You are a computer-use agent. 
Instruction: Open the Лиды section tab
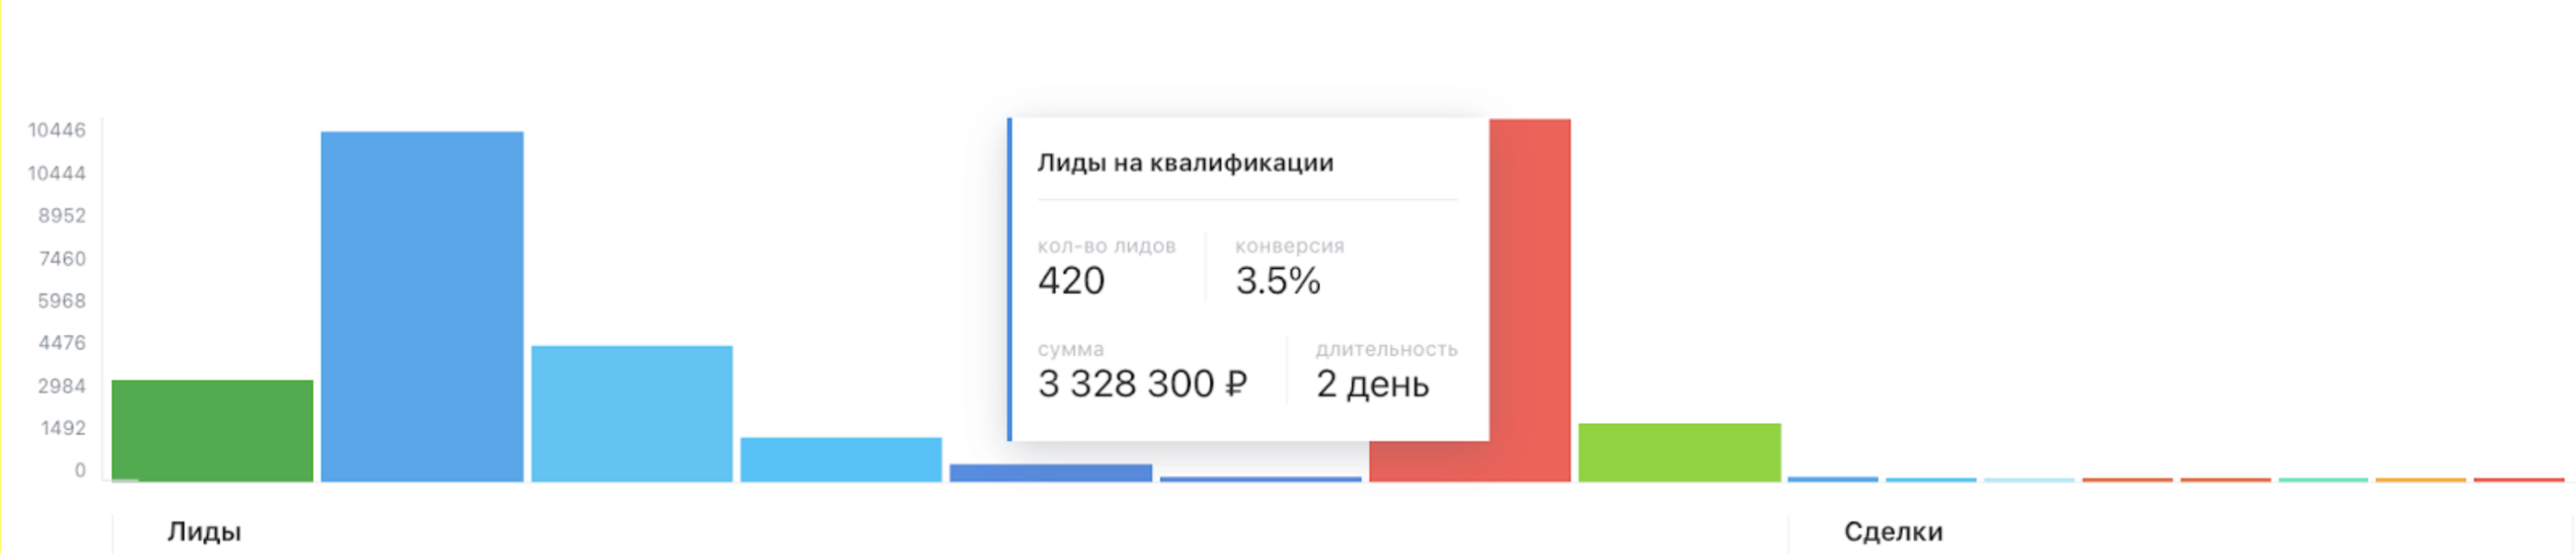[204, 532]
